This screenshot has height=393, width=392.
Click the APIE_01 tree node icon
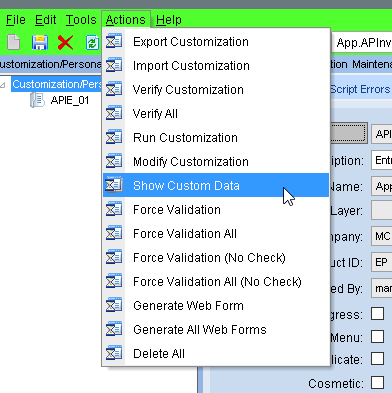(37, 100)
